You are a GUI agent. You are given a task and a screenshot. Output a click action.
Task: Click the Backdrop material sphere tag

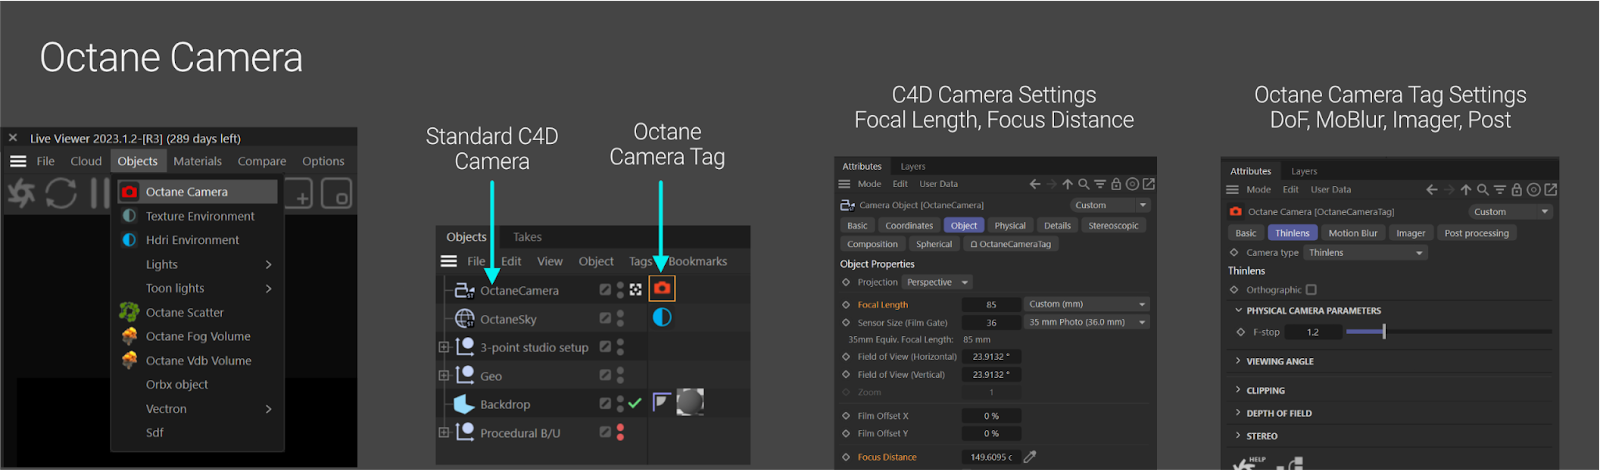point(690,402)
